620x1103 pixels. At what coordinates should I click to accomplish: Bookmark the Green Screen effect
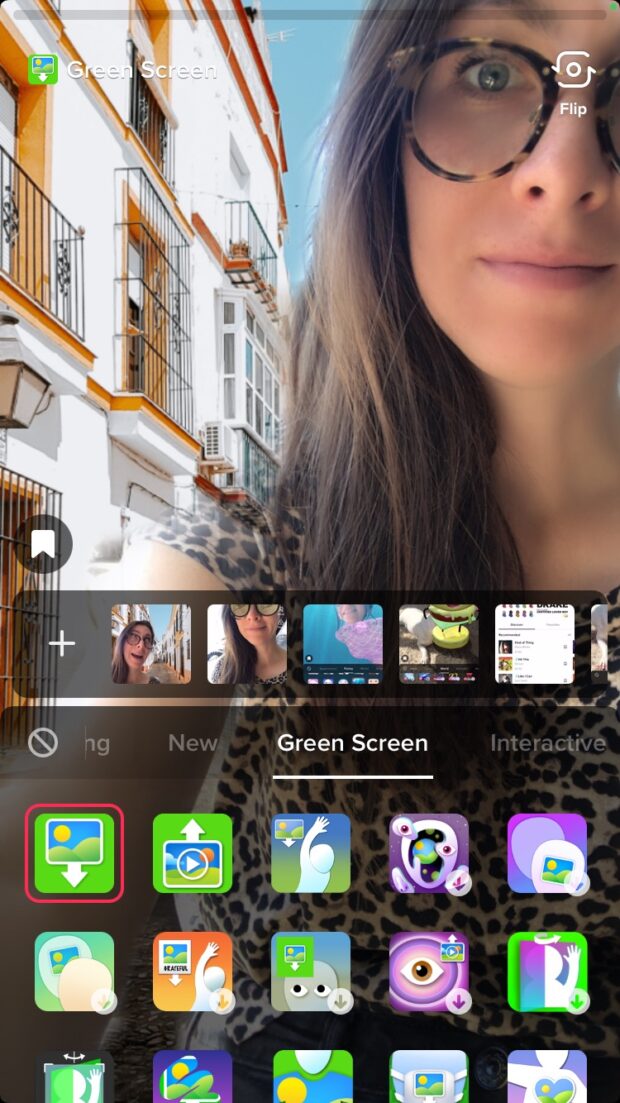[43, 544]
